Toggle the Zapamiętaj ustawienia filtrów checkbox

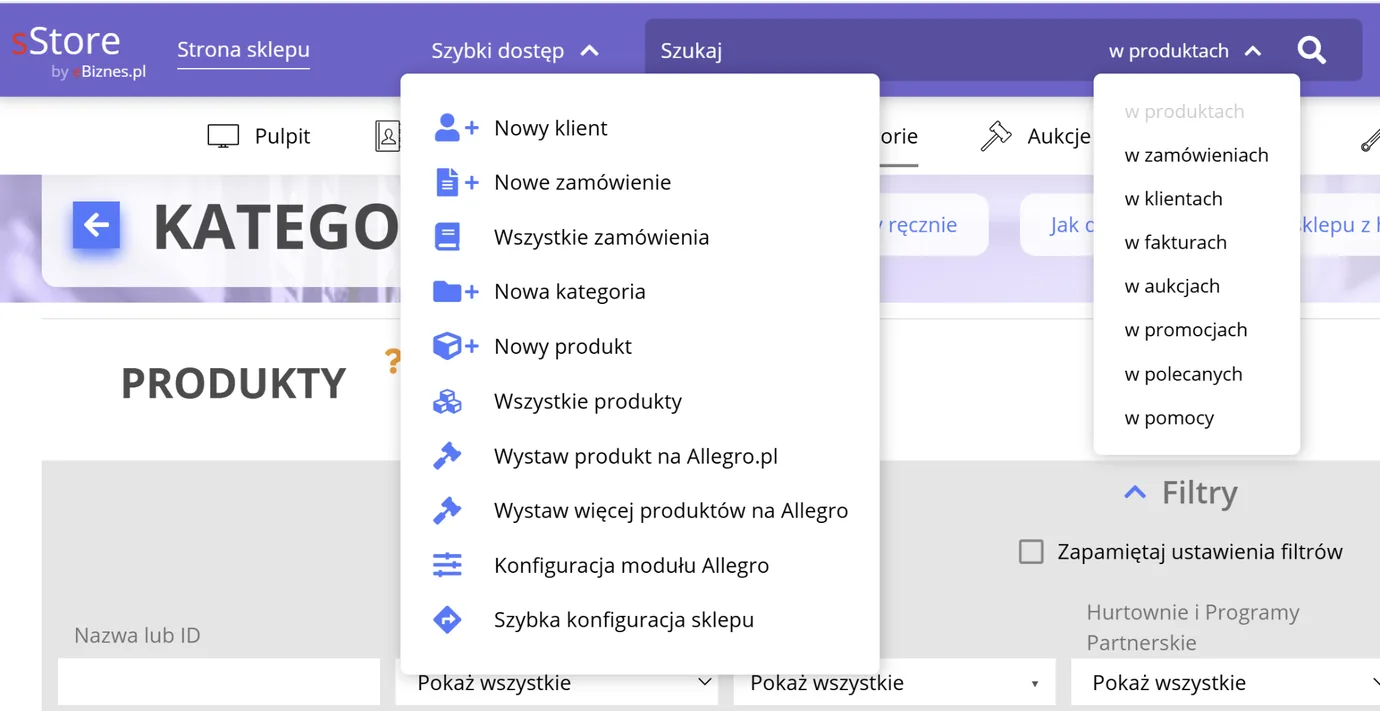pyautogui.click(x=1031, y=551)
